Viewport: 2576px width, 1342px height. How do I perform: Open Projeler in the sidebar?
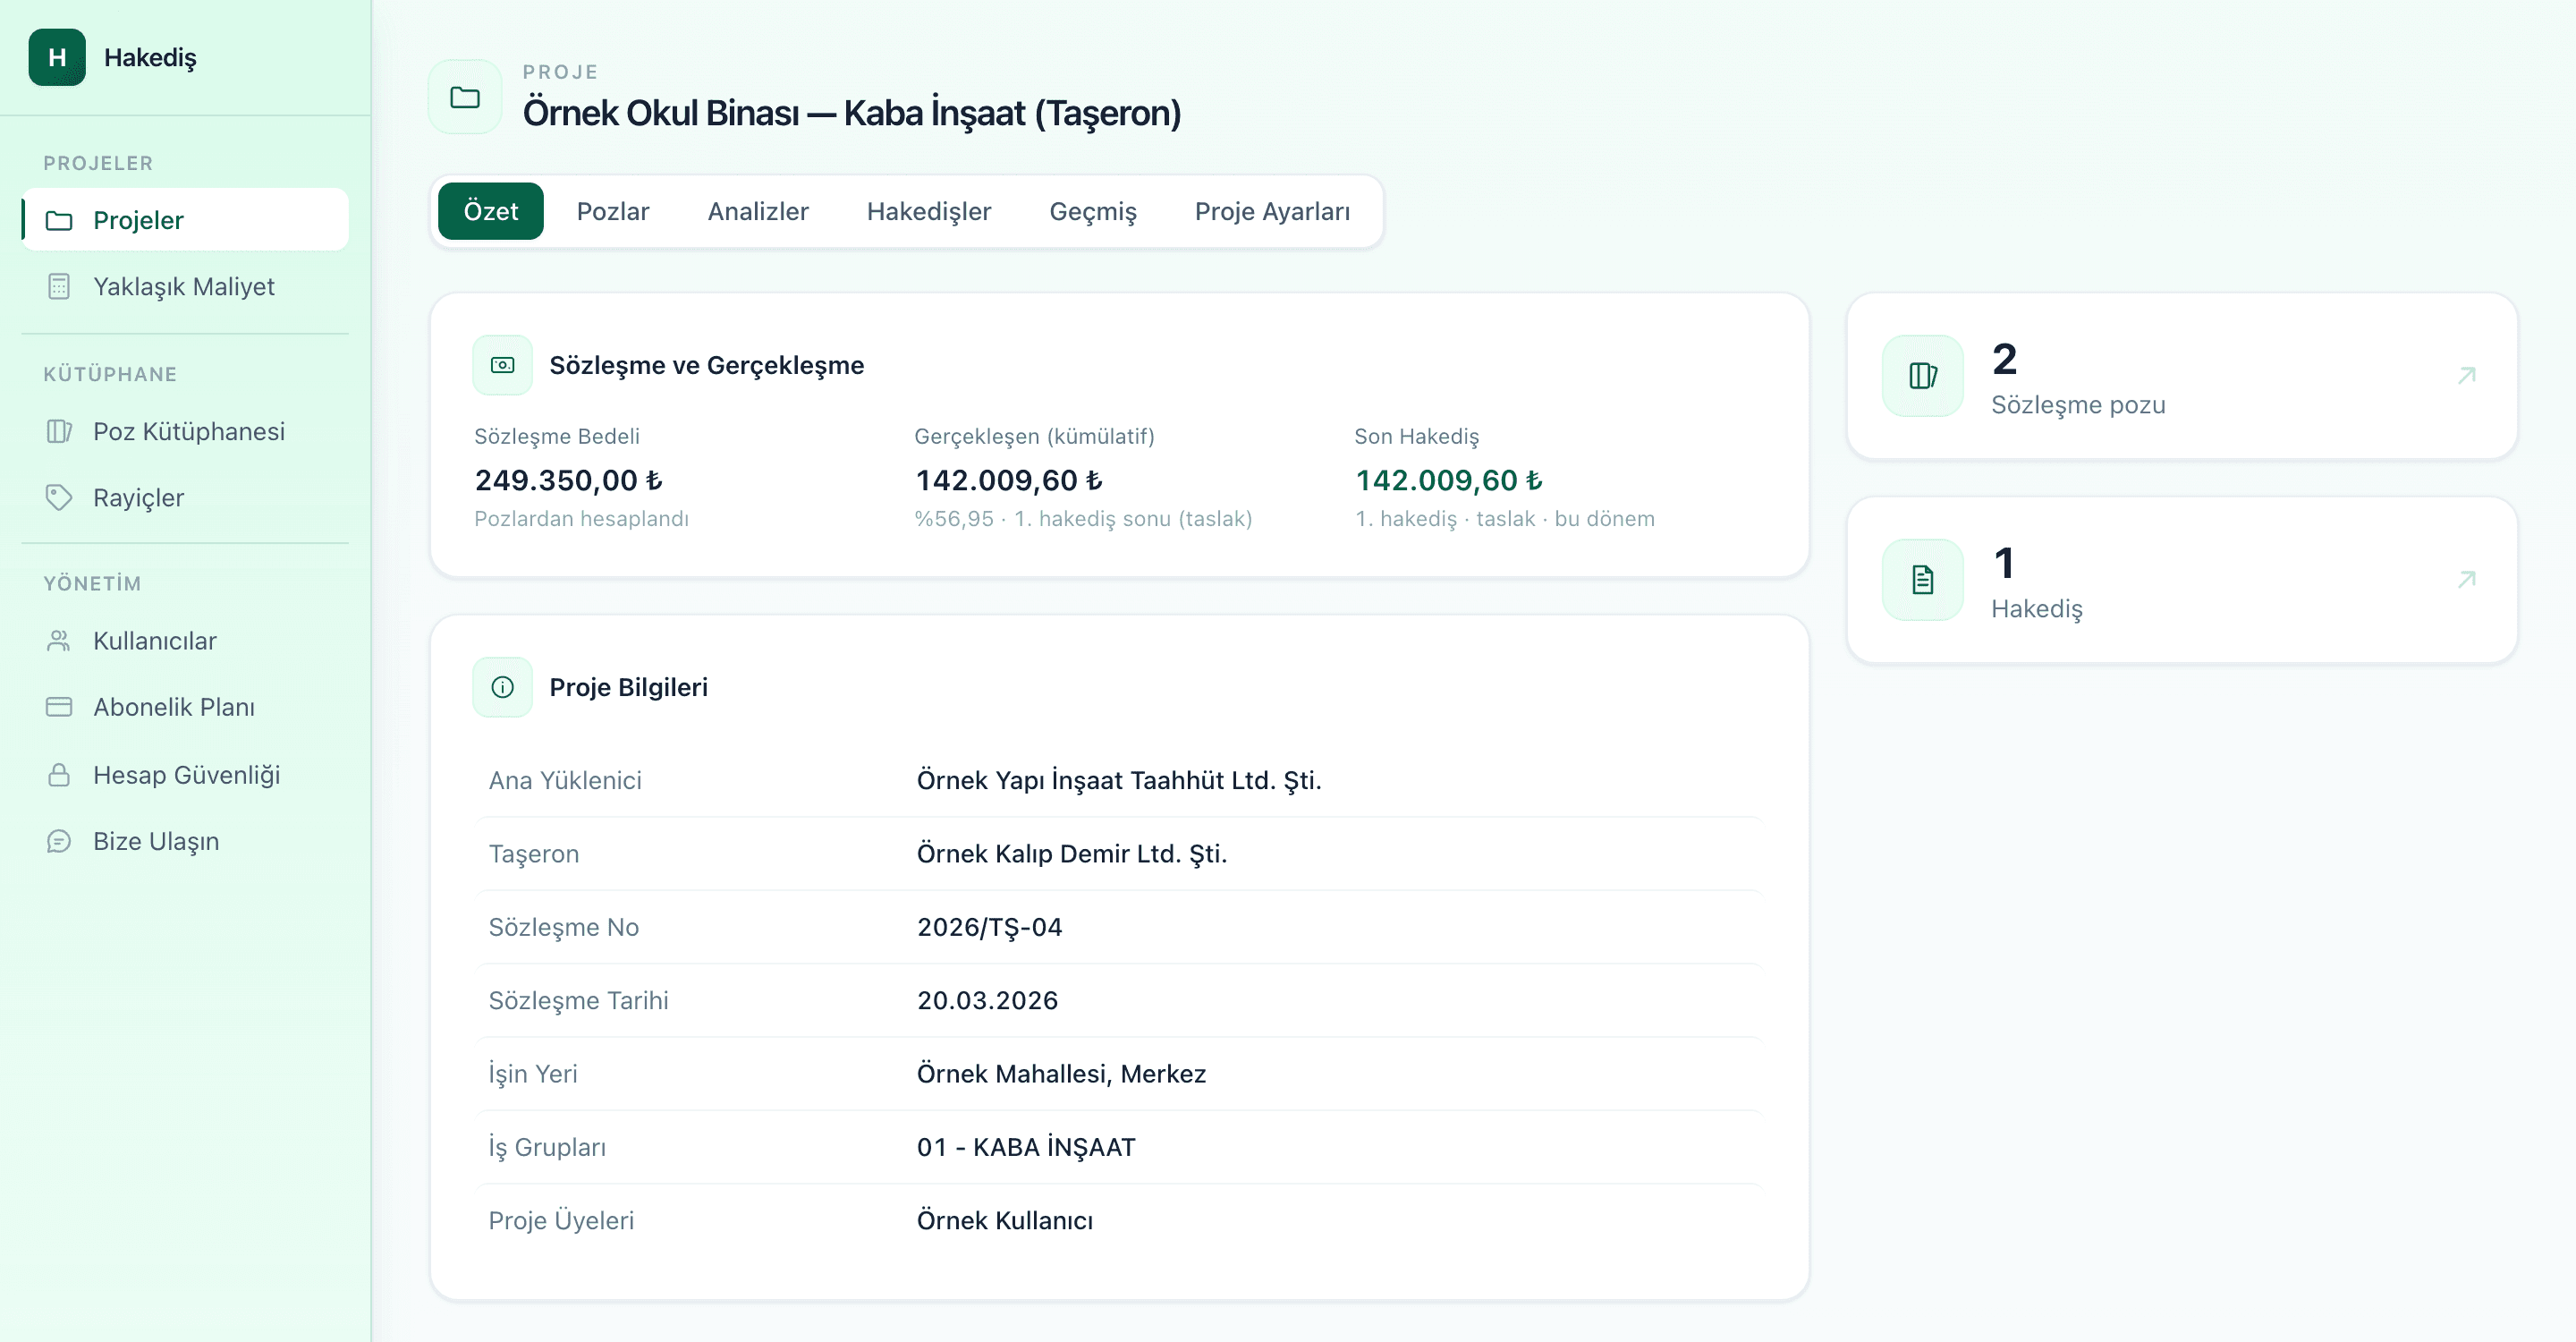[186, 220]
